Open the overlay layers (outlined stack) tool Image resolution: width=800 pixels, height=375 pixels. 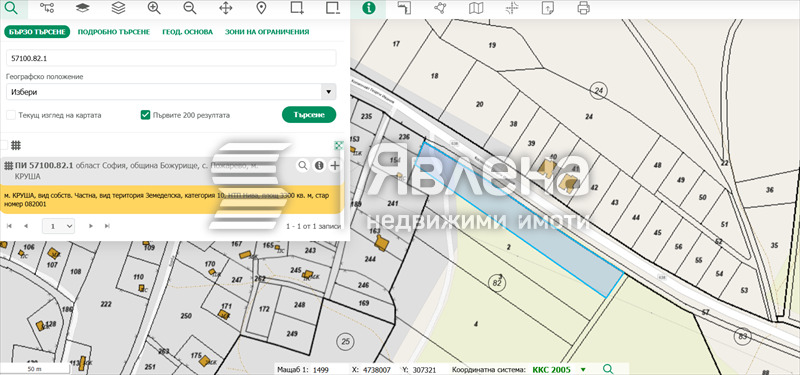118,8
